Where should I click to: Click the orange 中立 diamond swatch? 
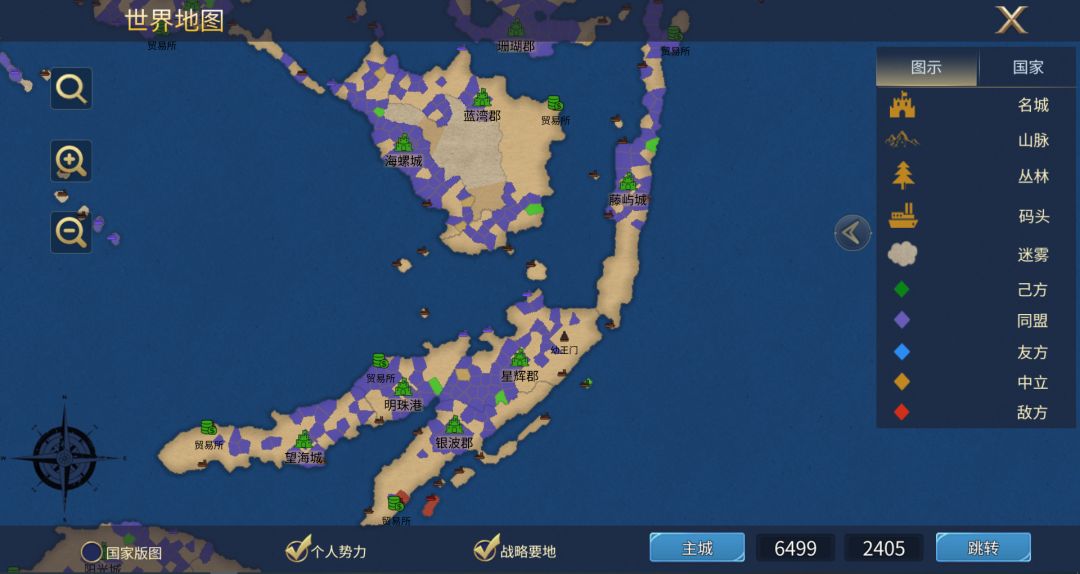pos(902,382)
